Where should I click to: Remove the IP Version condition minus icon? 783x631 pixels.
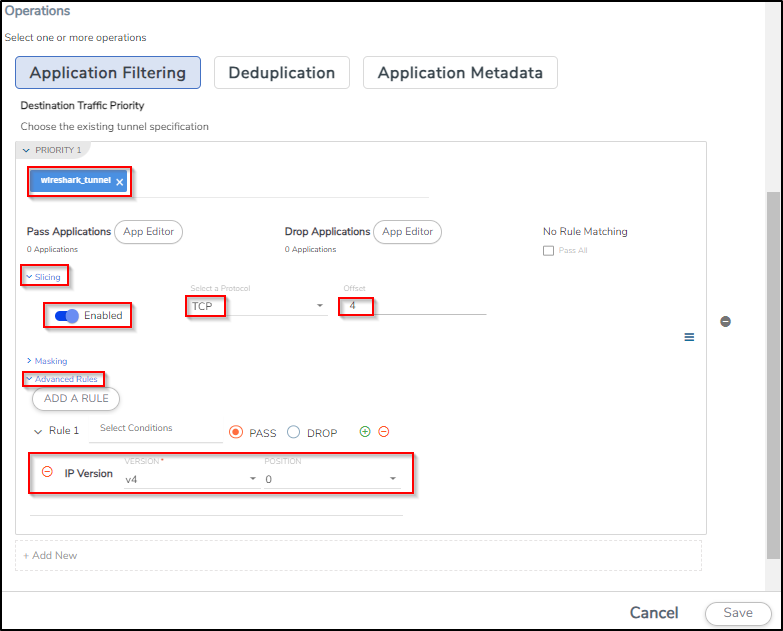pos(47,472)
